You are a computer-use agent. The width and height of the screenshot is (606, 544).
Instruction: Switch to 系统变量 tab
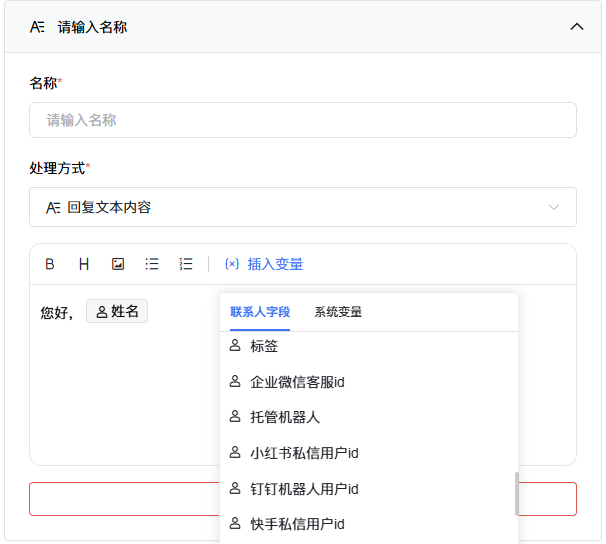338,312
